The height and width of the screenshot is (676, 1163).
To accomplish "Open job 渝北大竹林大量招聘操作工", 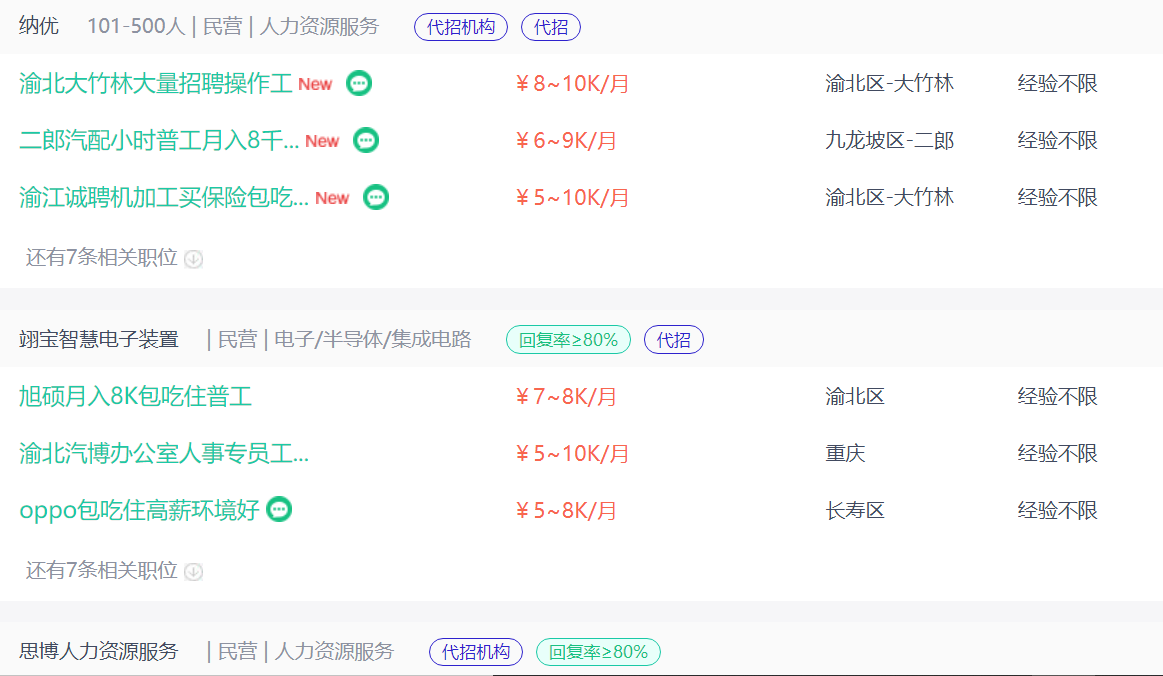I will [155, 84].
